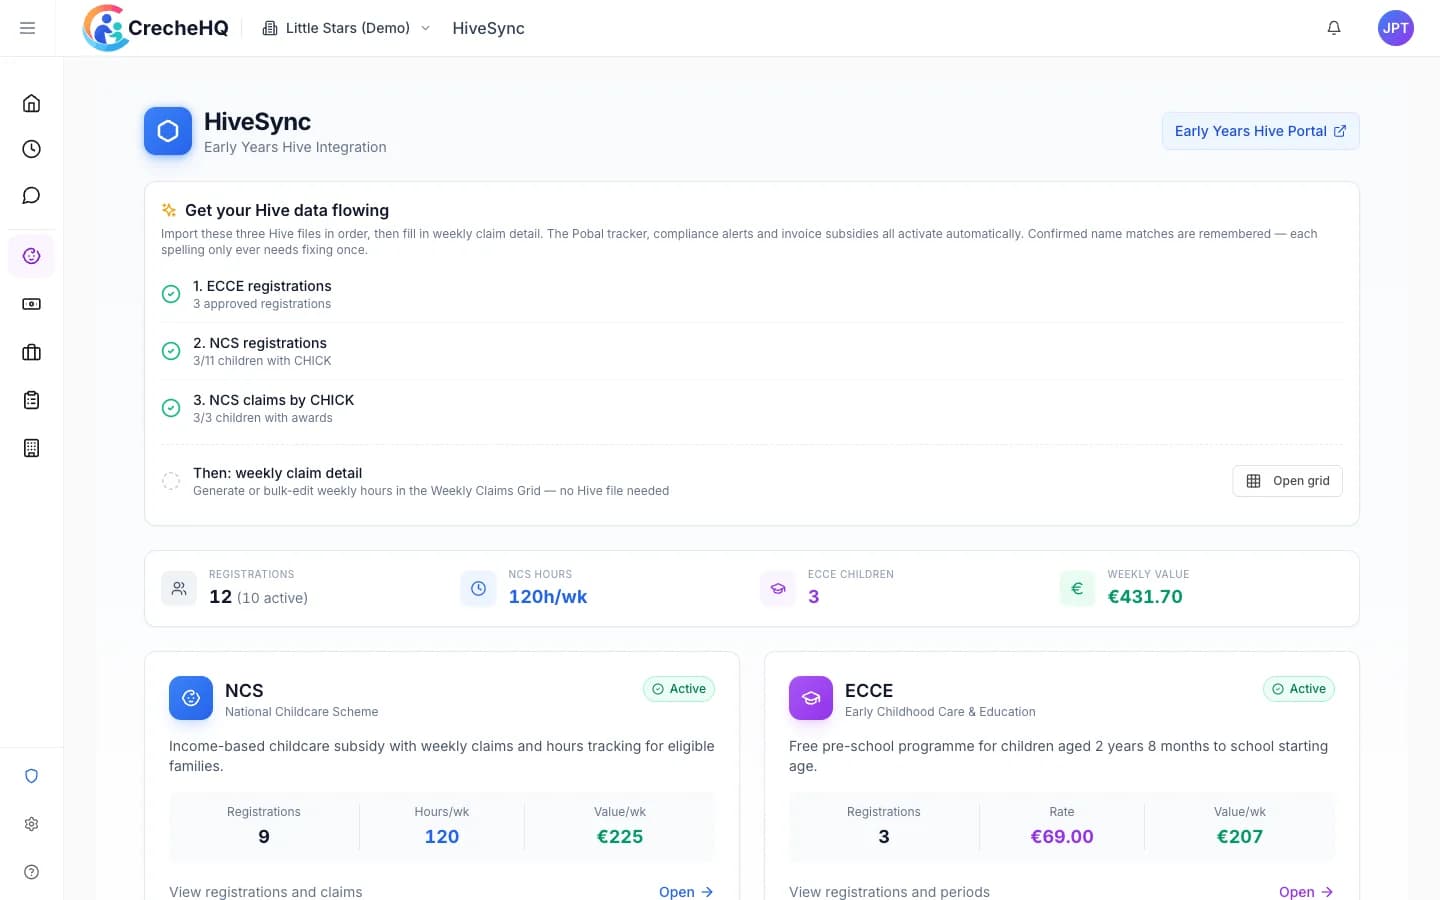Viewport: 1440px width, 900px height.
Task: Click check icon for NCS registrations step
Action: click(171, 351)
